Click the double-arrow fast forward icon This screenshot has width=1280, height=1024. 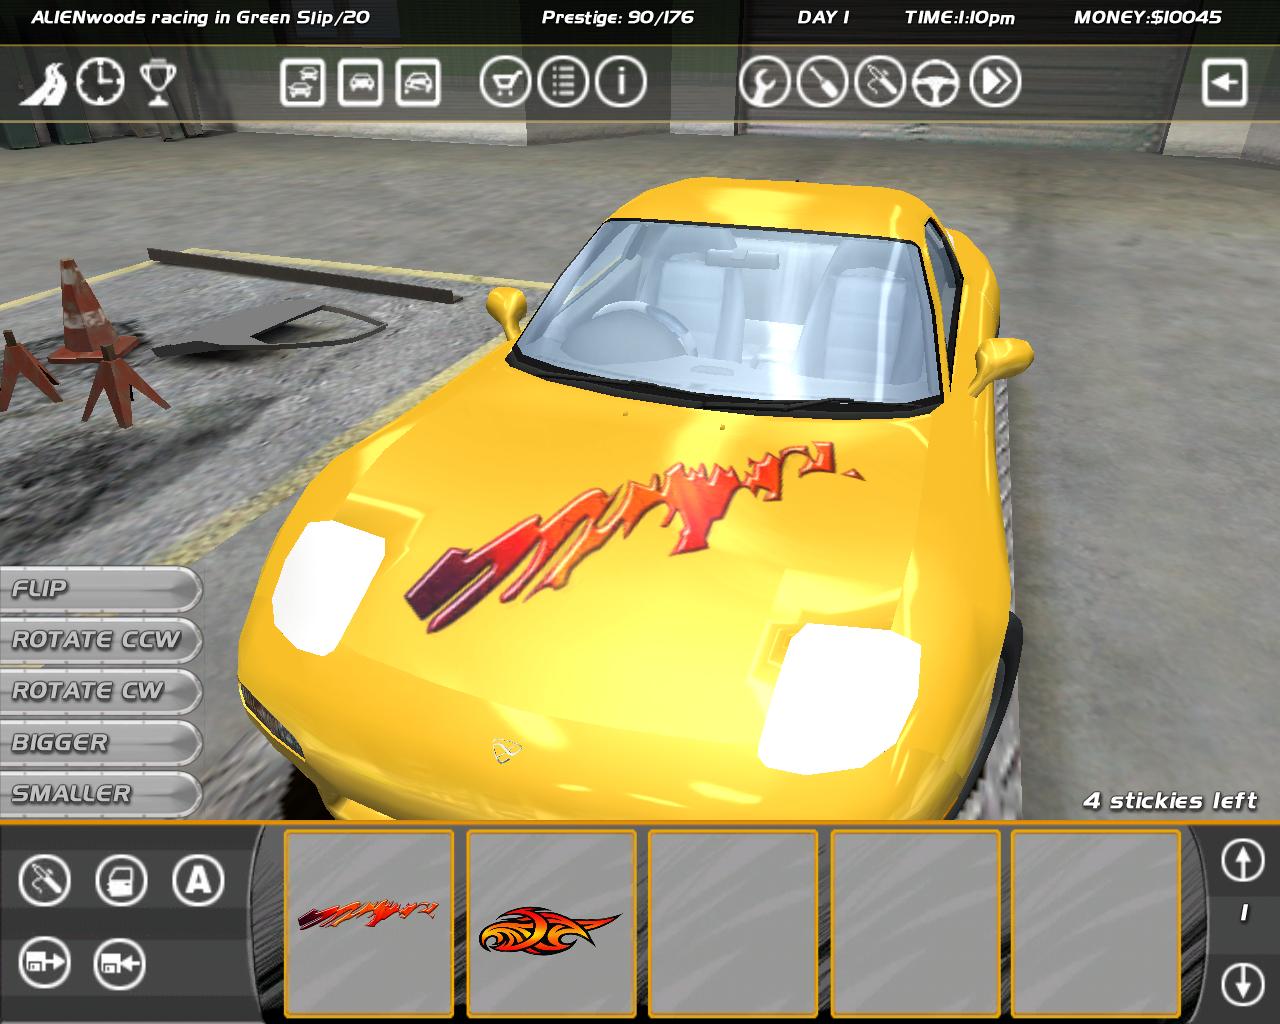(995, 82)
